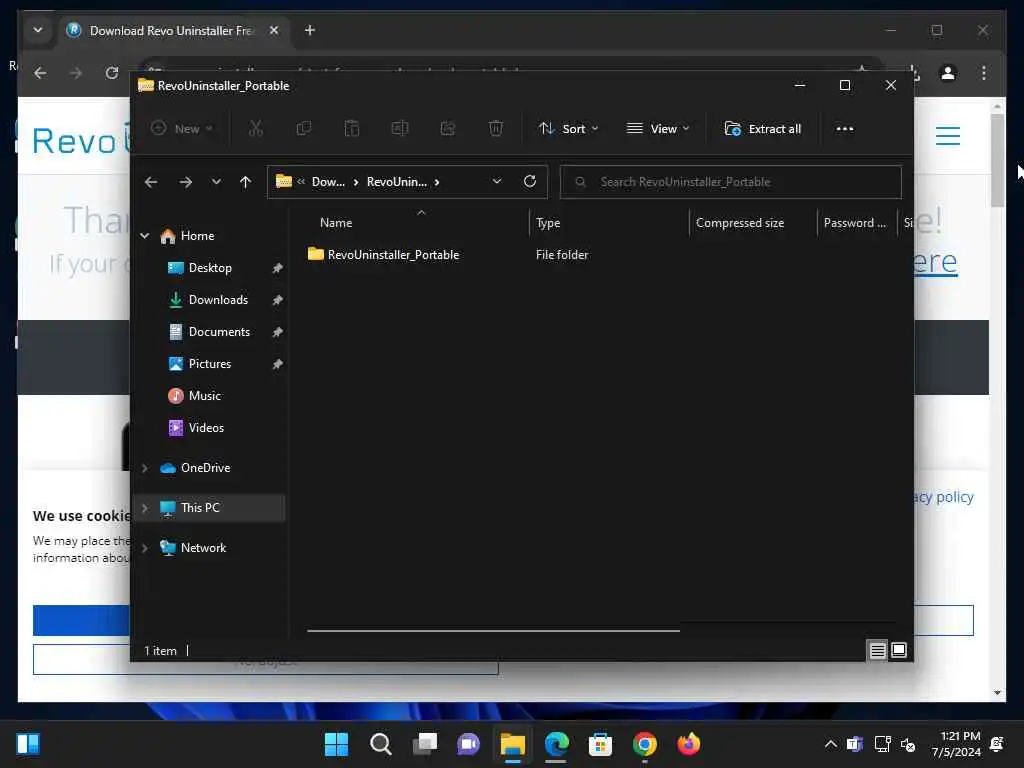This screenshot has width=1024, height=768.
Task: Click the Copy icon in Explorer toolbar
Action: 304,129
